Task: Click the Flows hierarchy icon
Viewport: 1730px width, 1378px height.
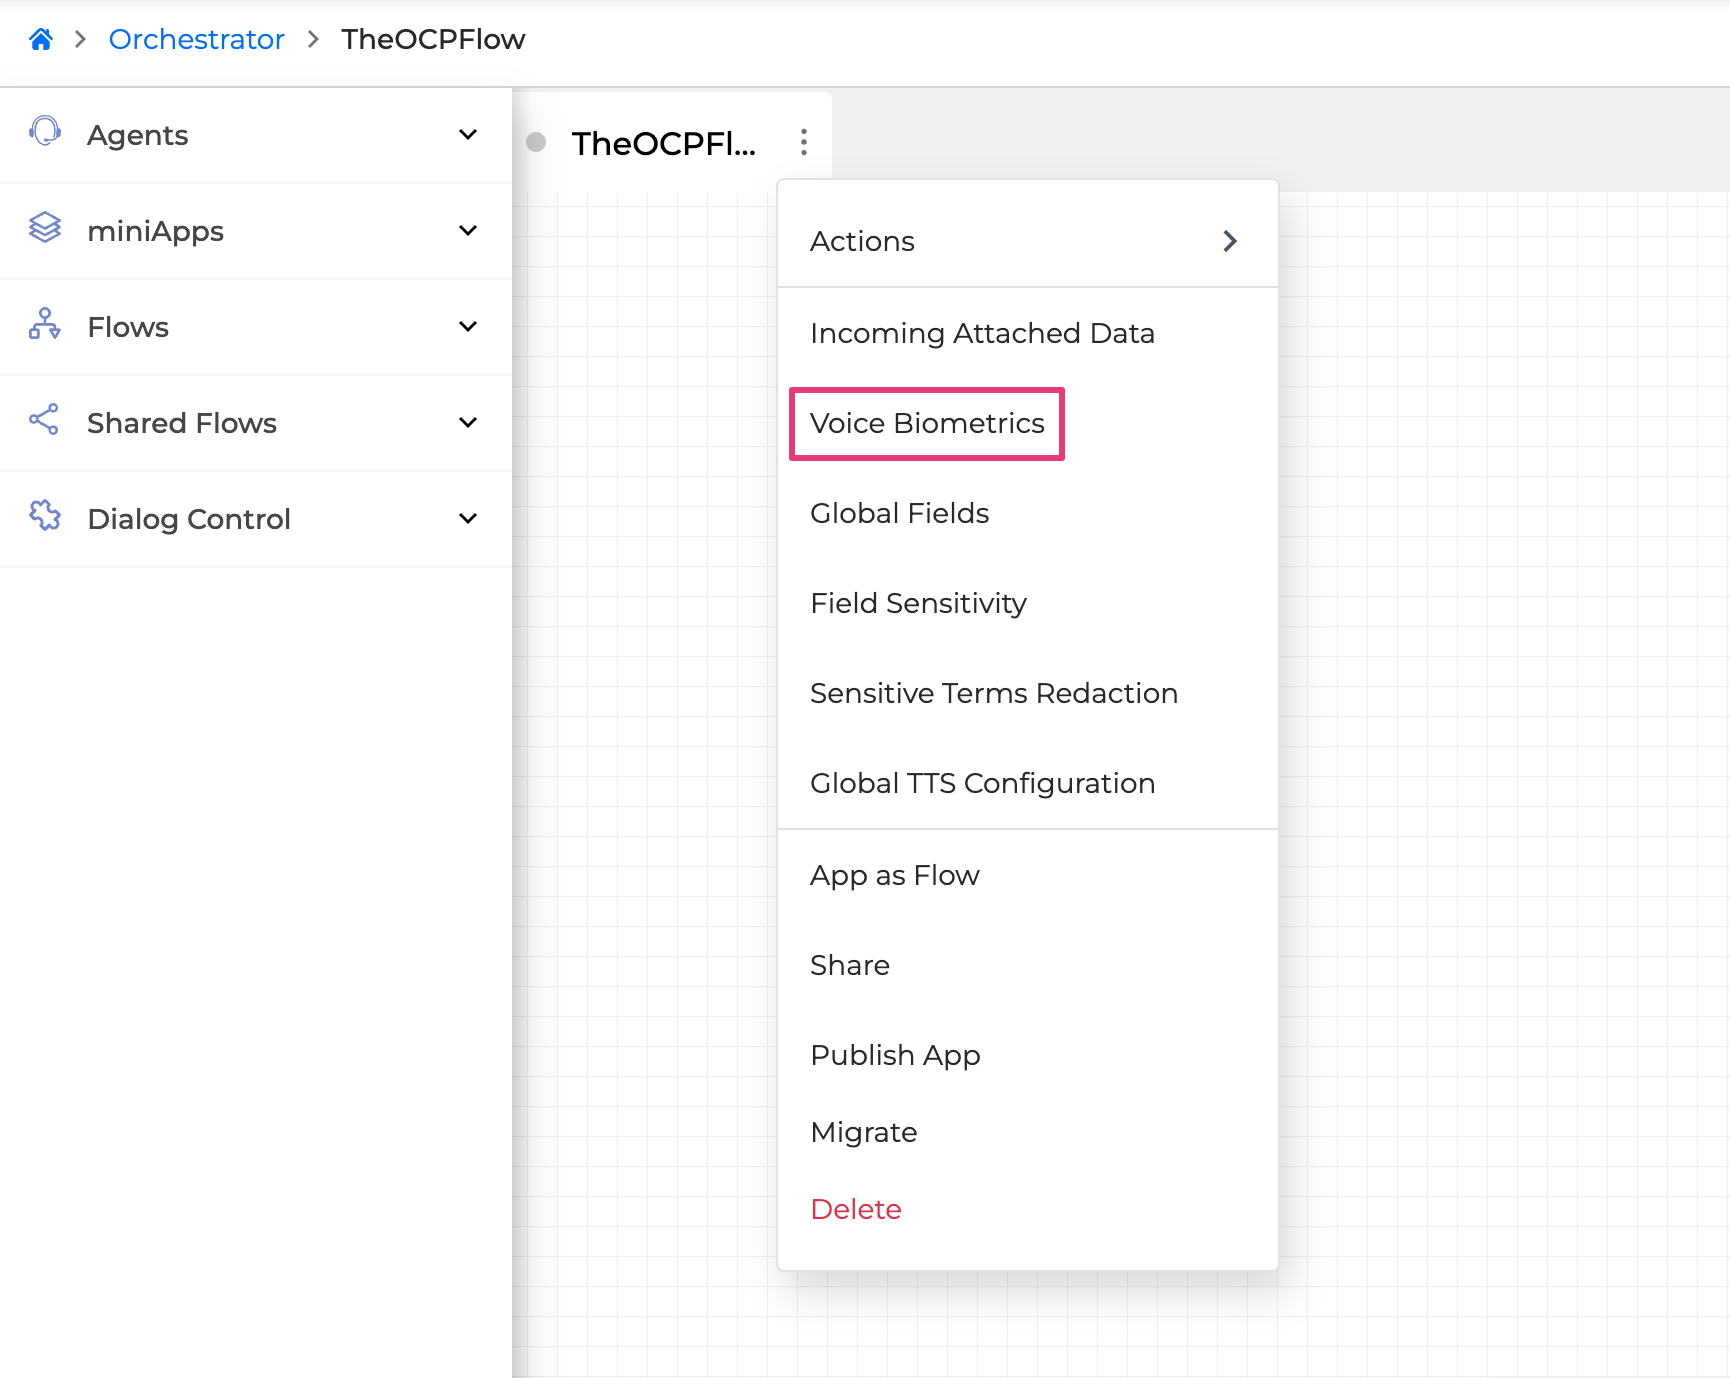Action: [45, 324]
